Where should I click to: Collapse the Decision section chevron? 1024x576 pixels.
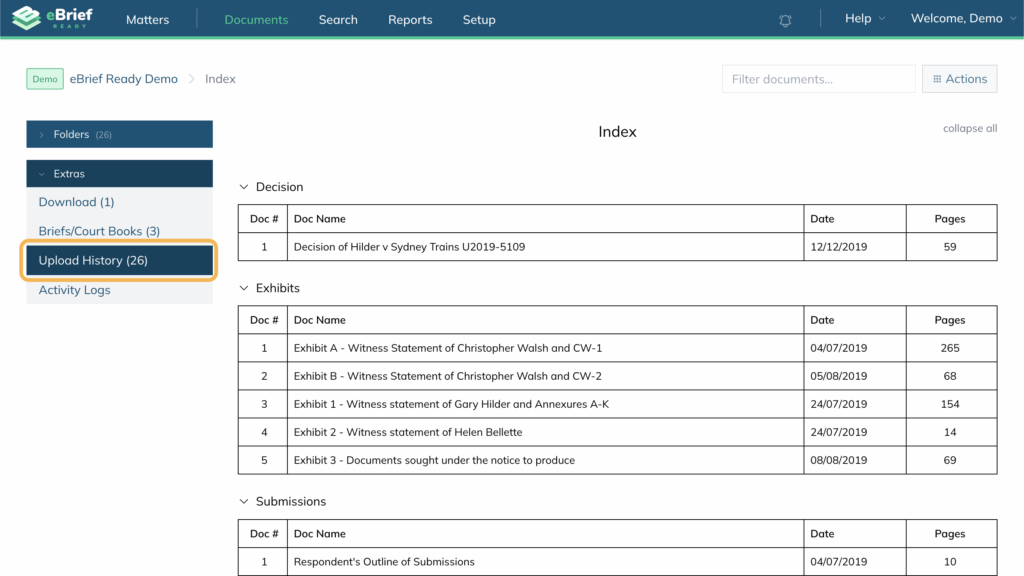244,187
